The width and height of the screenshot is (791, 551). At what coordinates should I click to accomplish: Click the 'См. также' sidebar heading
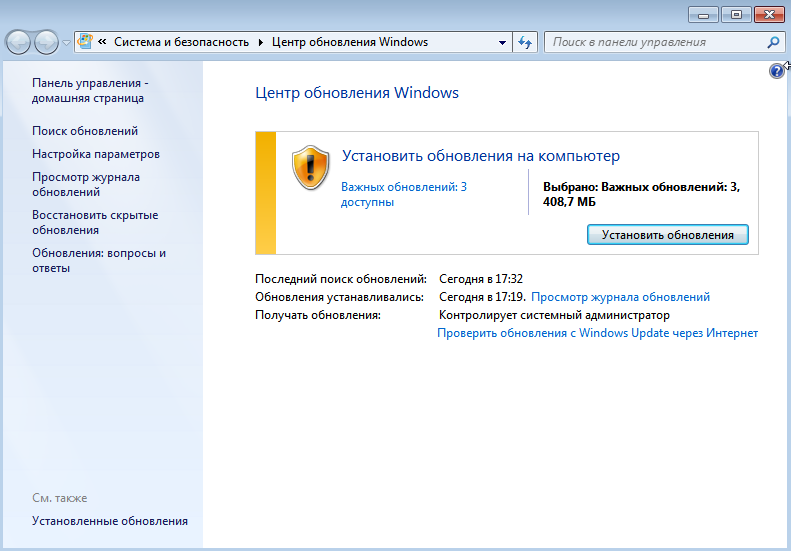click(x=60, y=498)
